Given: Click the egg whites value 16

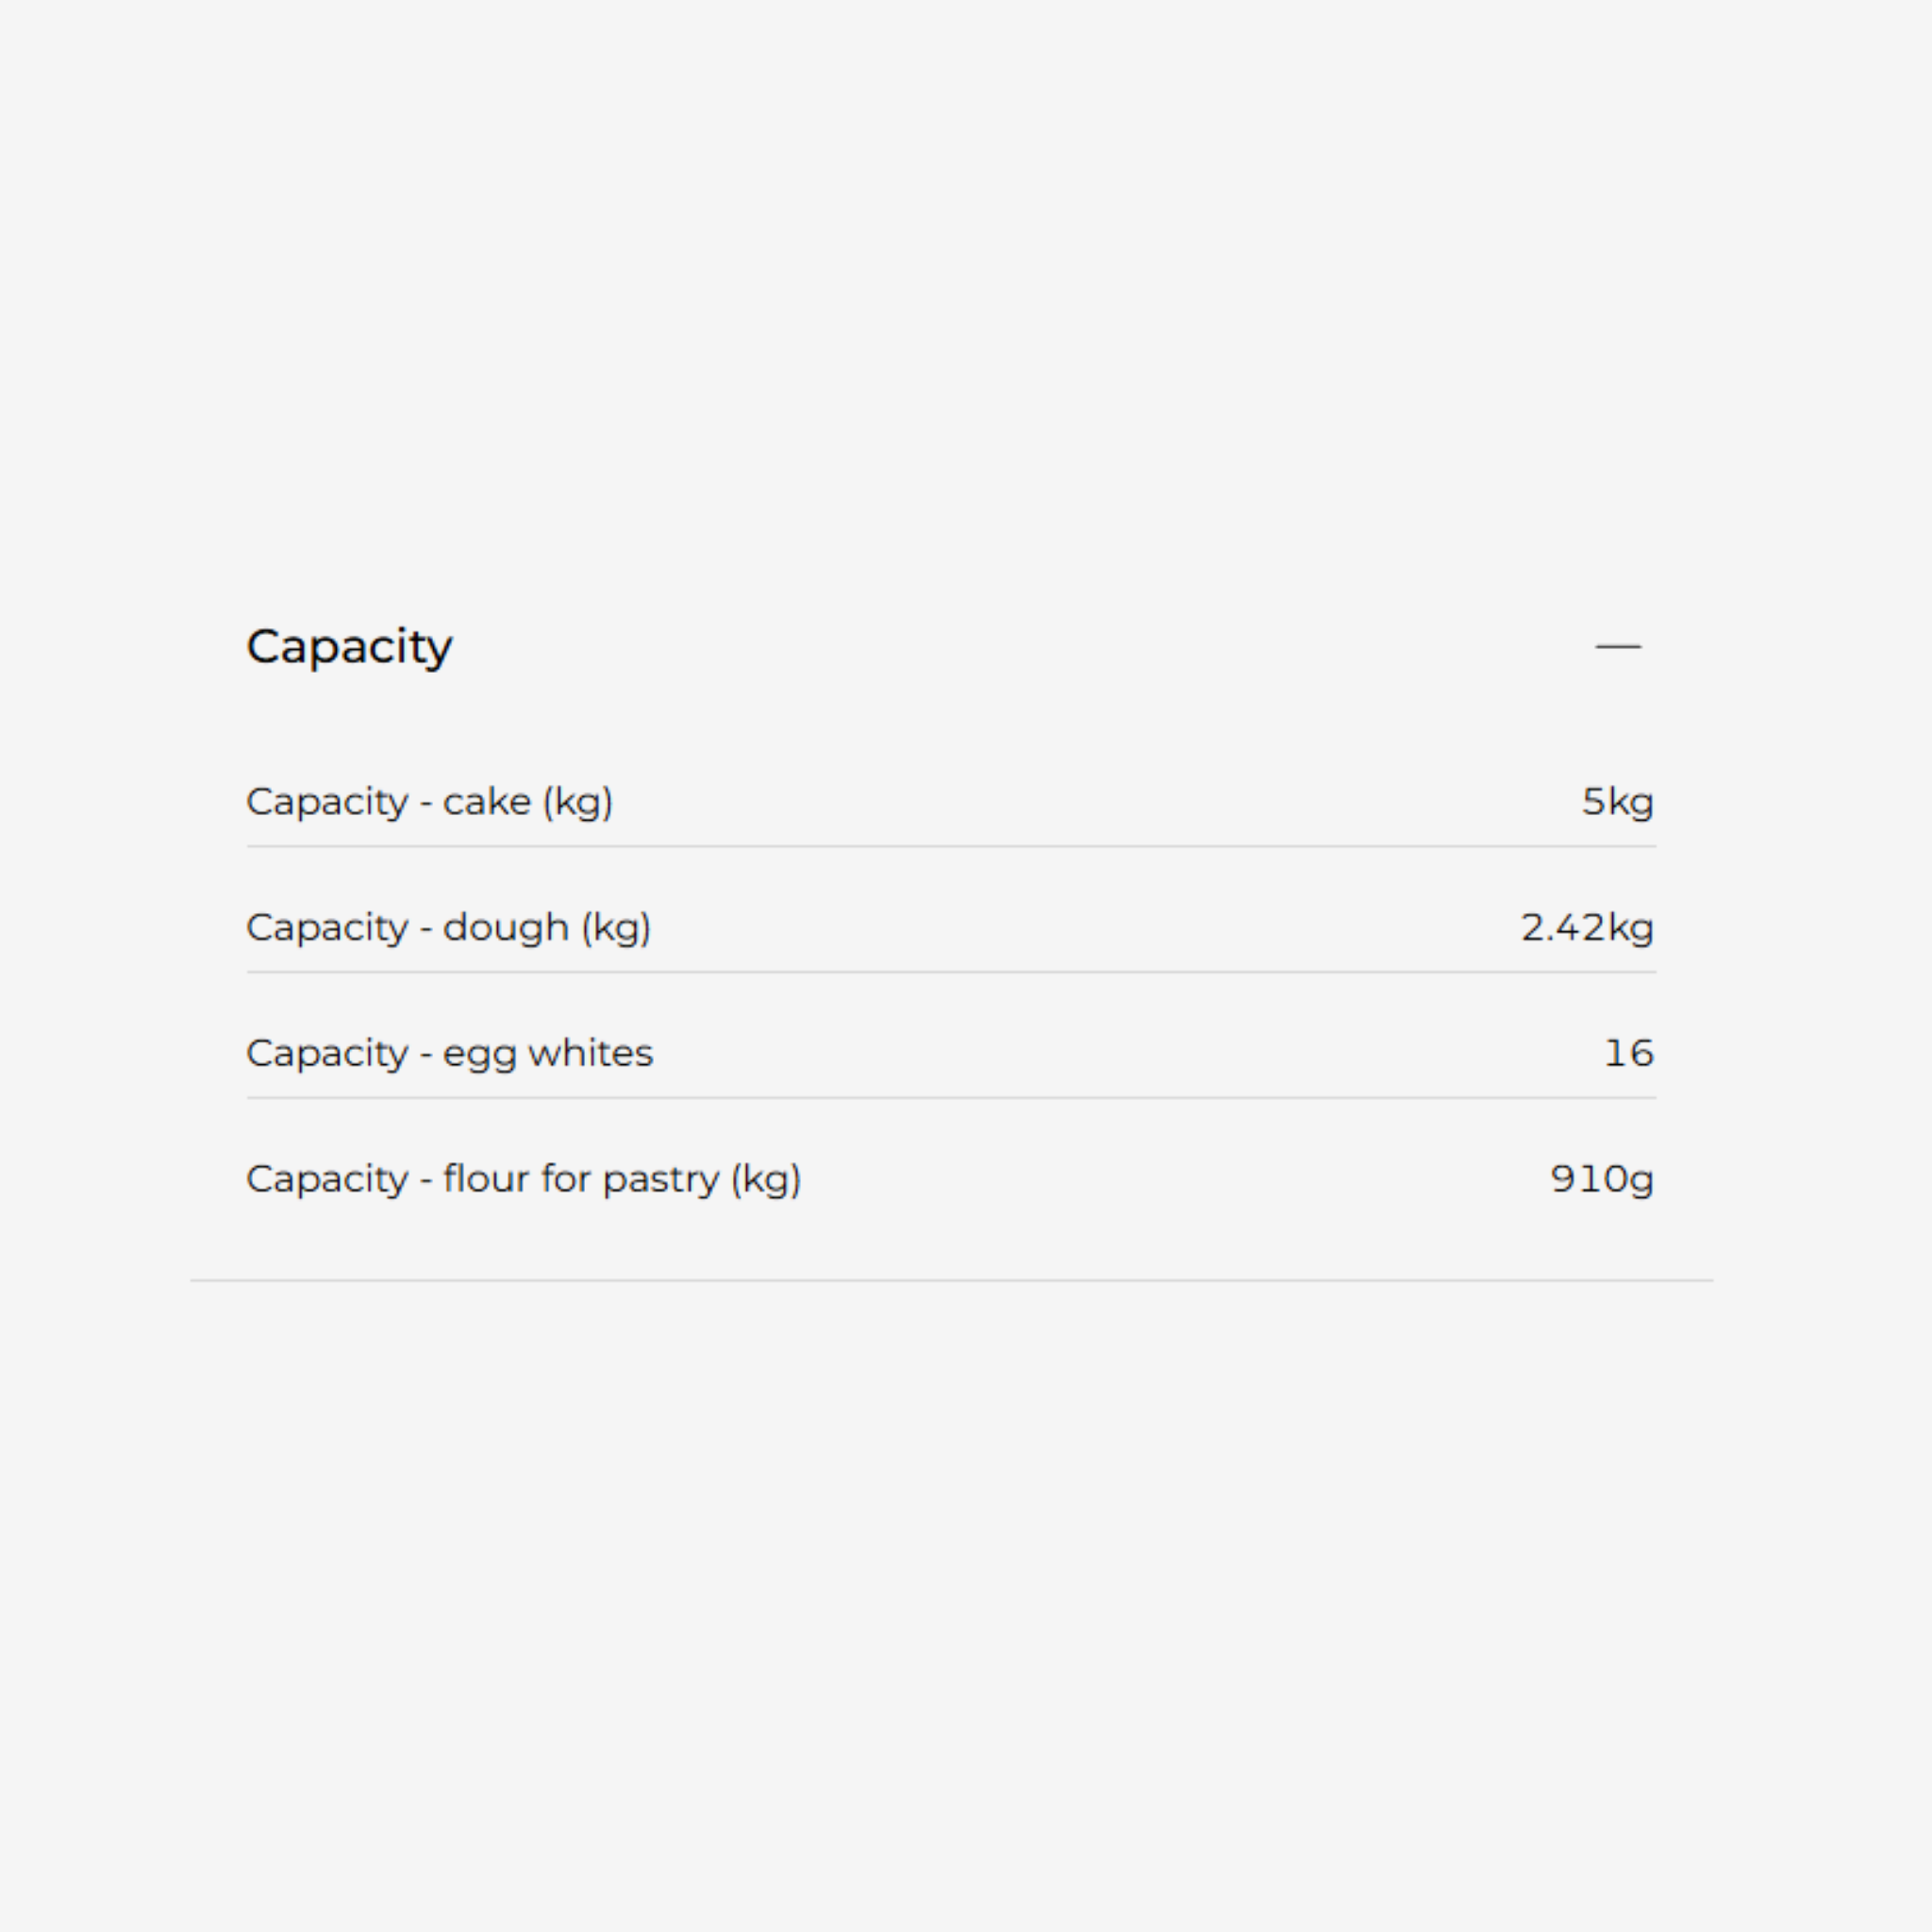Looking at the screenshot, I should click(x=1628, y=1053).
